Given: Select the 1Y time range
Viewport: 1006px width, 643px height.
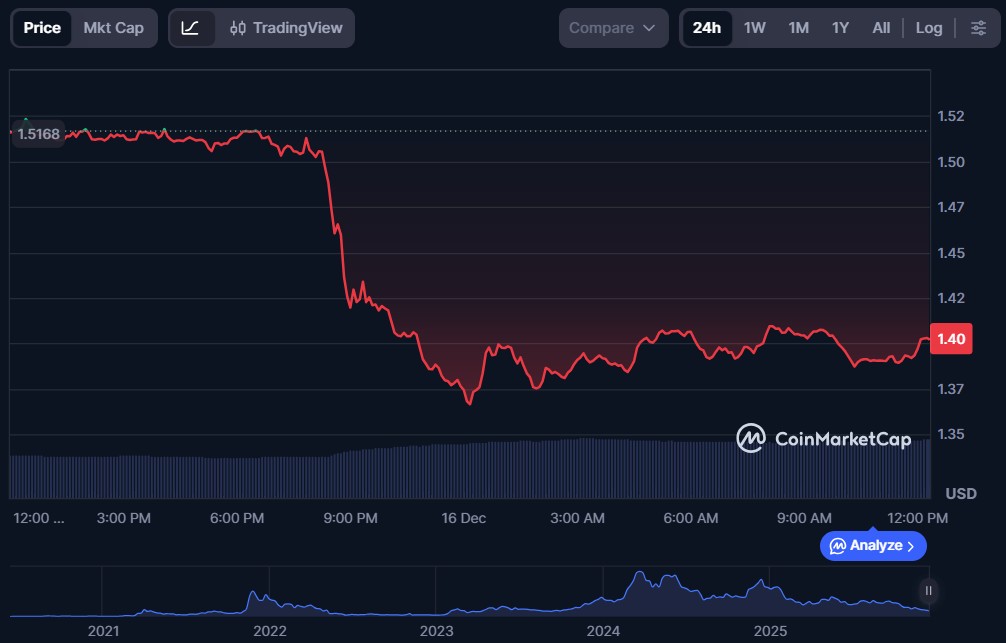Looking at the screenshot, I should point(840,28).
